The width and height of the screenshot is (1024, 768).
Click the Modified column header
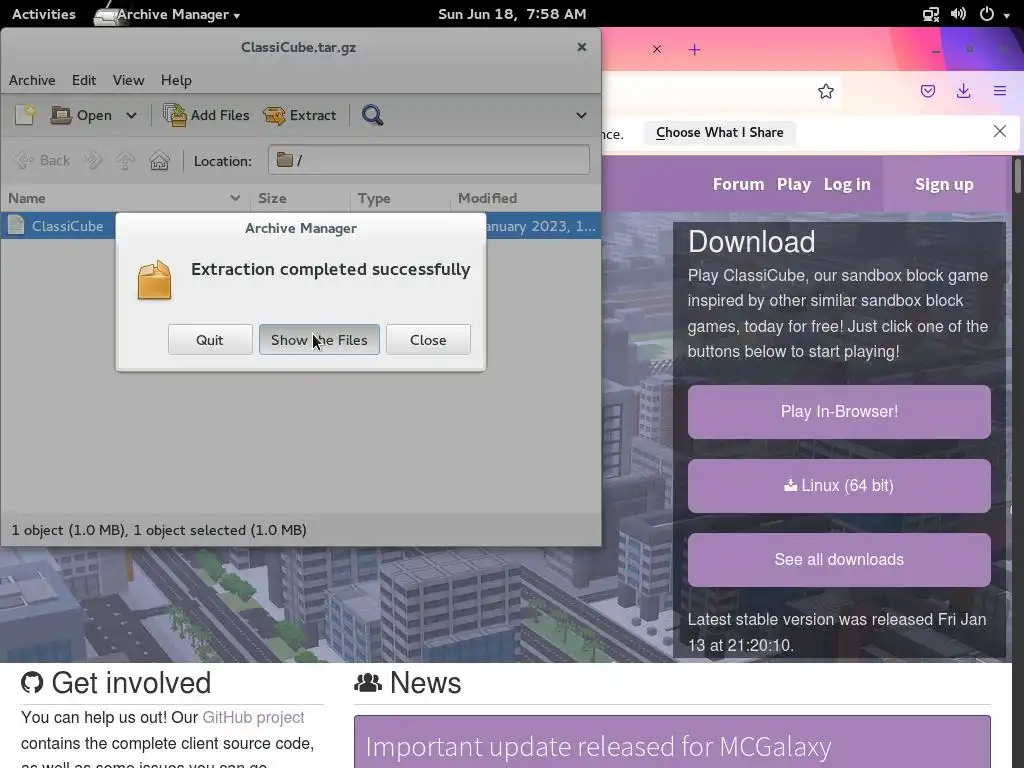(x=525, y=199)
